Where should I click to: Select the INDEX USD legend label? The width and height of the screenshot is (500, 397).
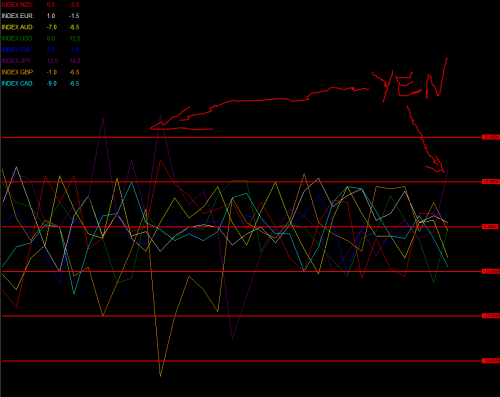pyautogui.click(x=17, y=39)
